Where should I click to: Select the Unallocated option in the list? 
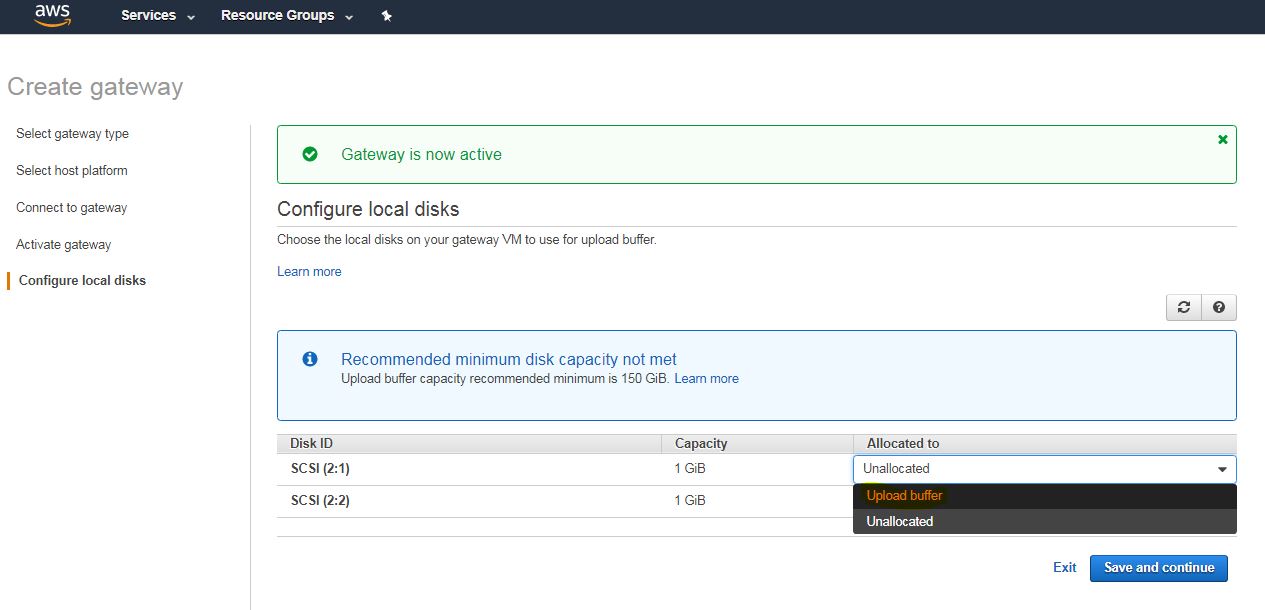coord(899,522)
